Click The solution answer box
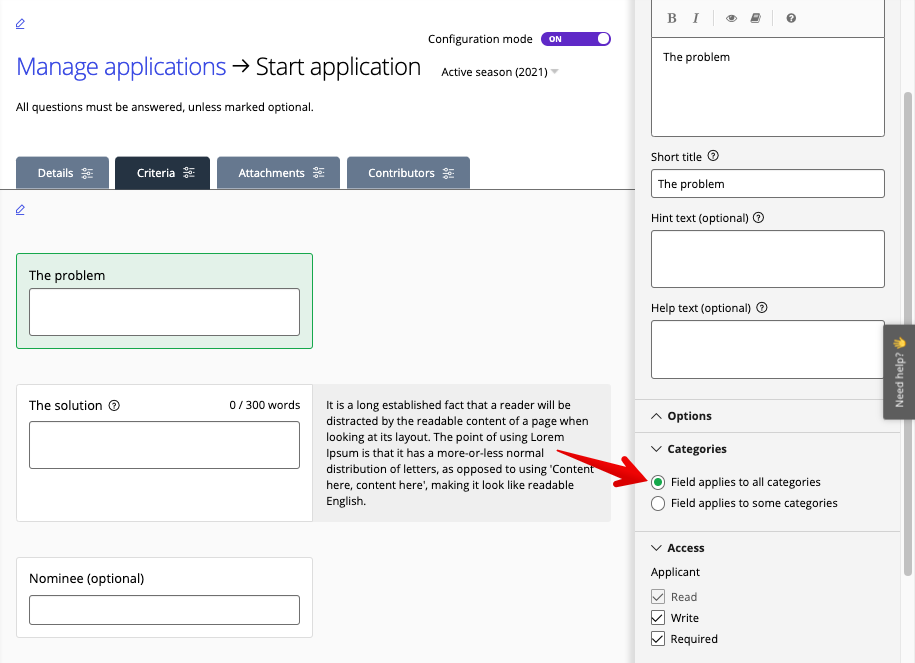This screenshot has width=915, height=663. pos(165,445)
